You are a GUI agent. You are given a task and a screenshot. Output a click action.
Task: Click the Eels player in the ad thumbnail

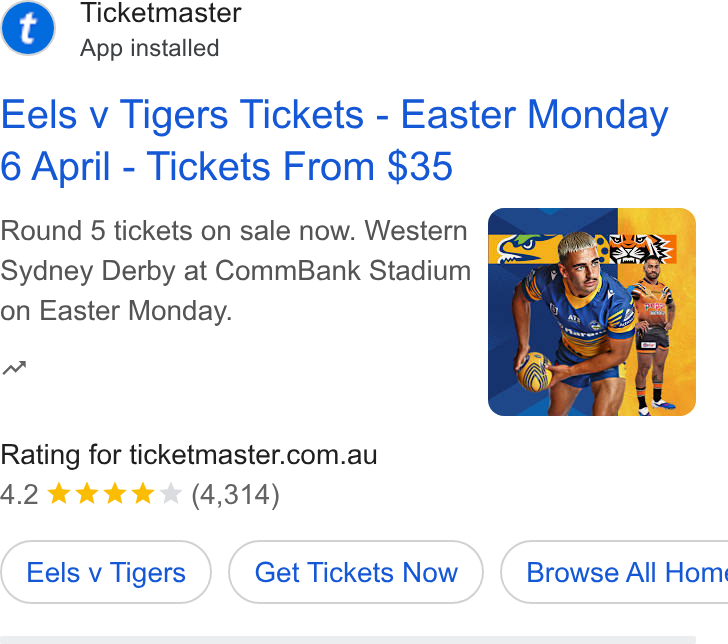[574, 325]
